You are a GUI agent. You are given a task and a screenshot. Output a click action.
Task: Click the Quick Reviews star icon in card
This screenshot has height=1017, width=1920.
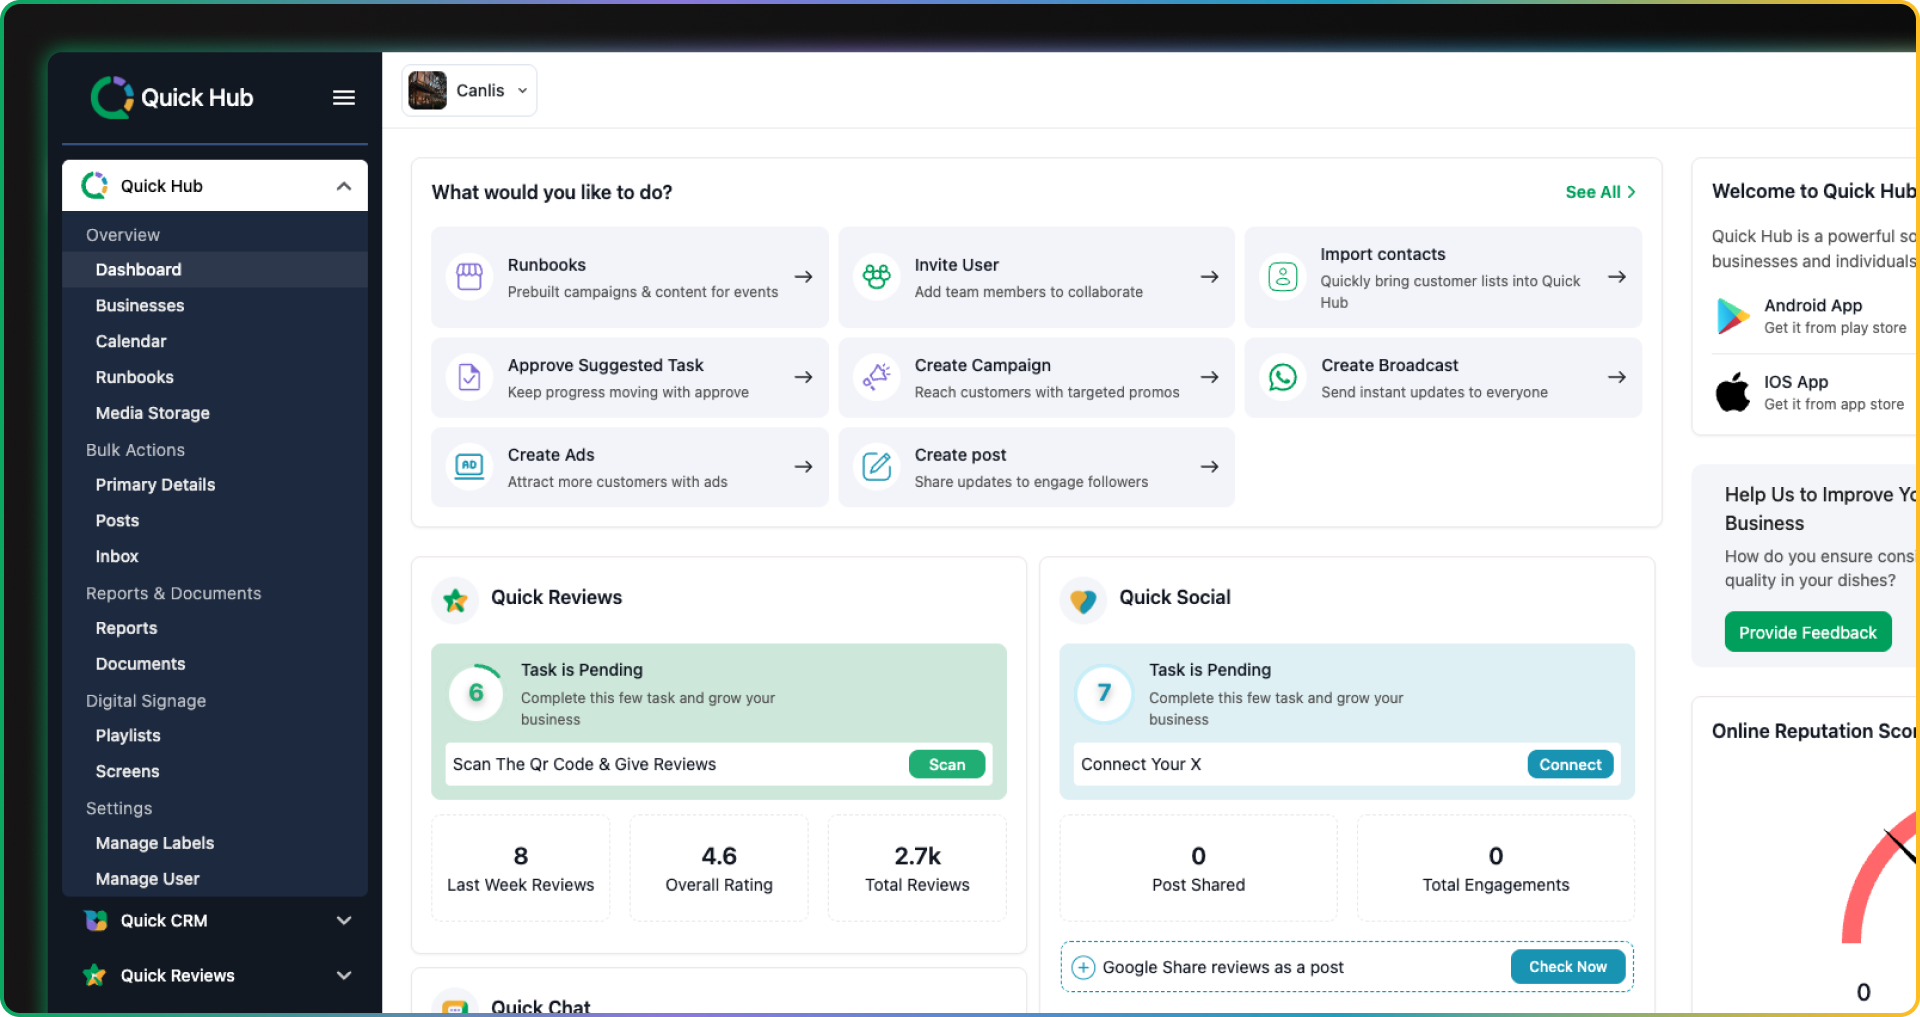click(455, 600)
